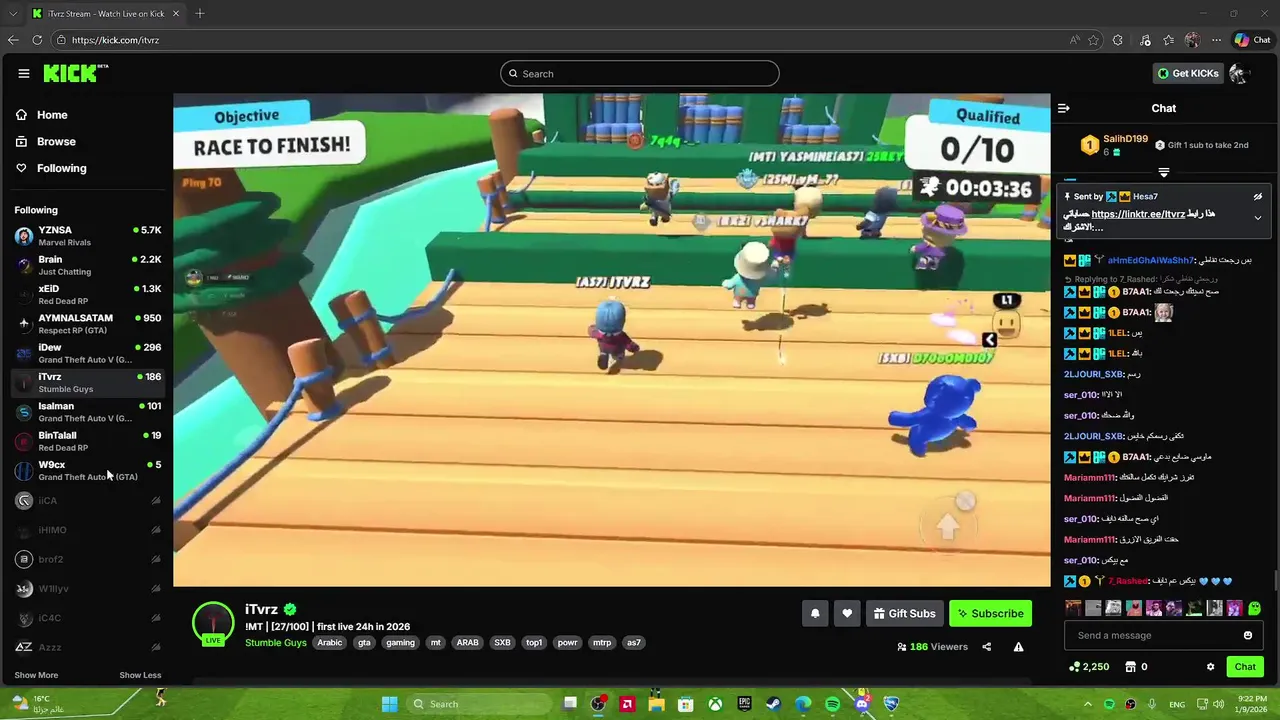
Task: Click the green Kick emote in emote row
Action: [x=1254, y=608]
